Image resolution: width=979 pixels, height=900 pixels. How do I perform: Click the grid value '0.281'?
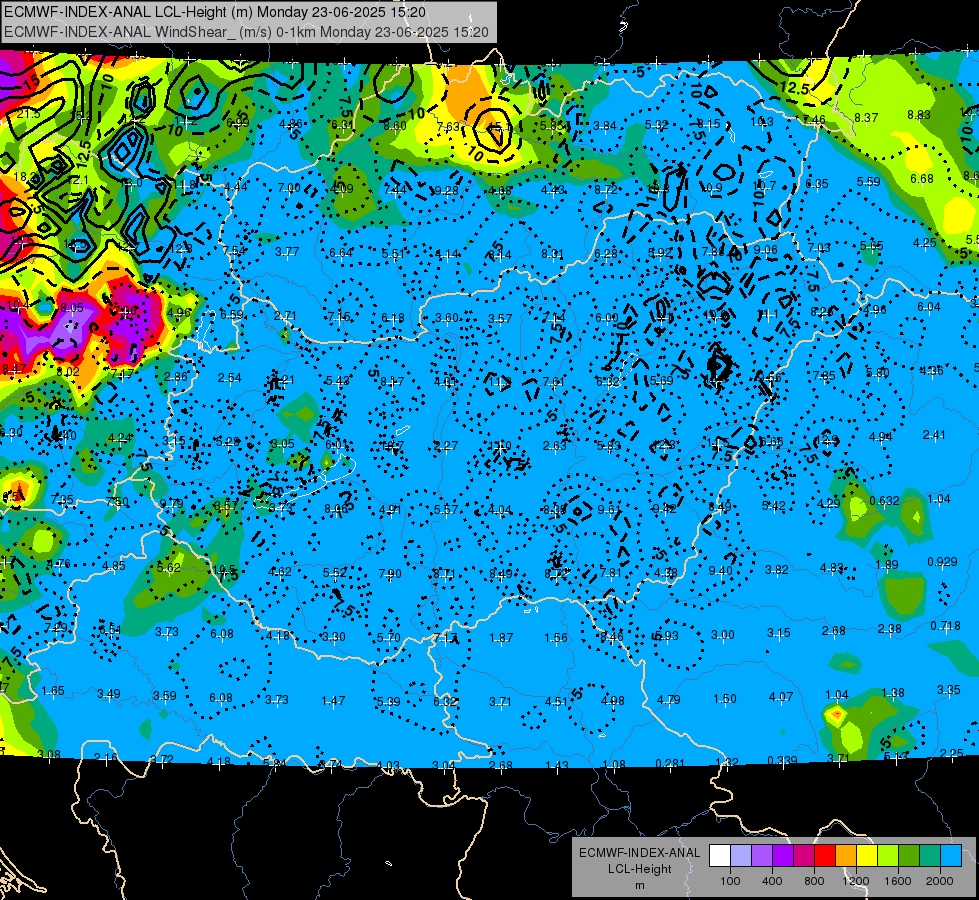(x=669, y=763)
